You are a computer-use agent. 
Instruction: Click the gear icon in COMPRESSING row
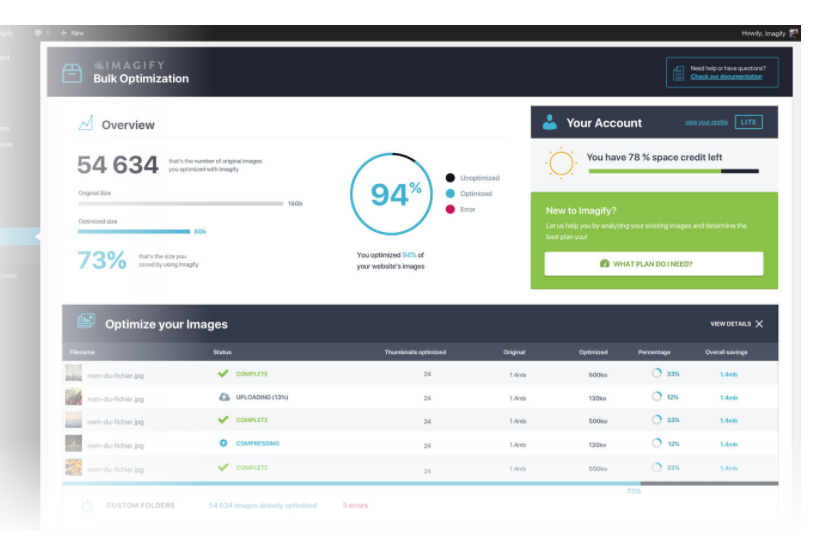223,443
